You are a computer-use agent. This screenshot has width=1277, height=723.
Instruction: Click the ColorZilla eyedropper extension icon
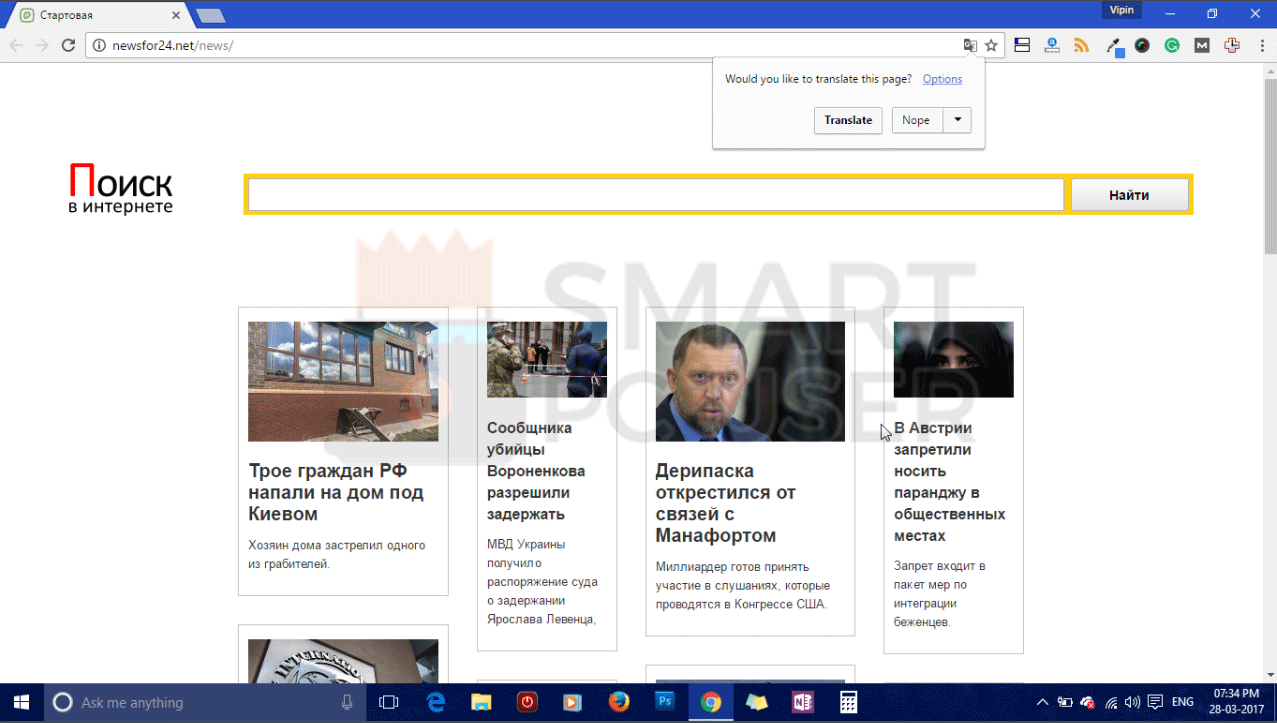(1112, 45)
